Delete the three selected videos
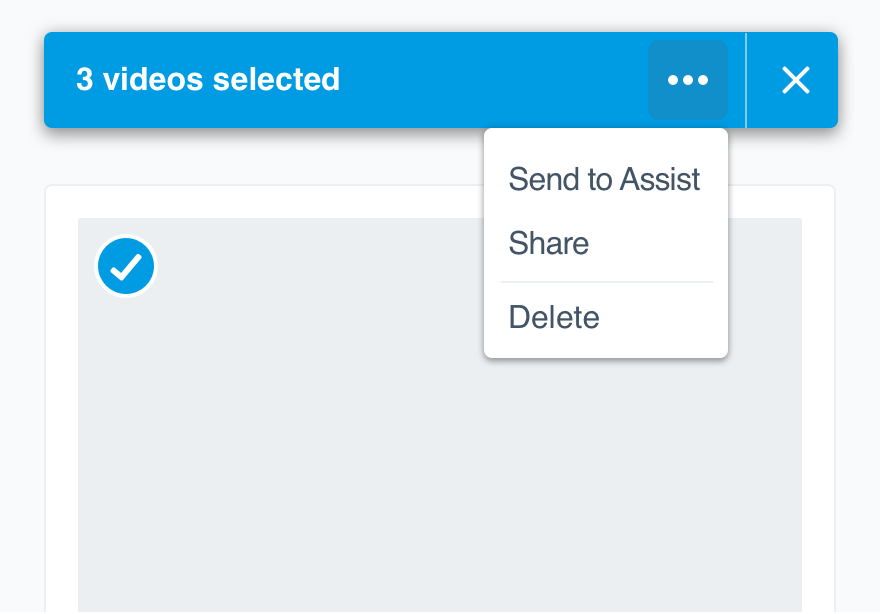Screen dimensions: 880x614 click(x=554, y=317)
